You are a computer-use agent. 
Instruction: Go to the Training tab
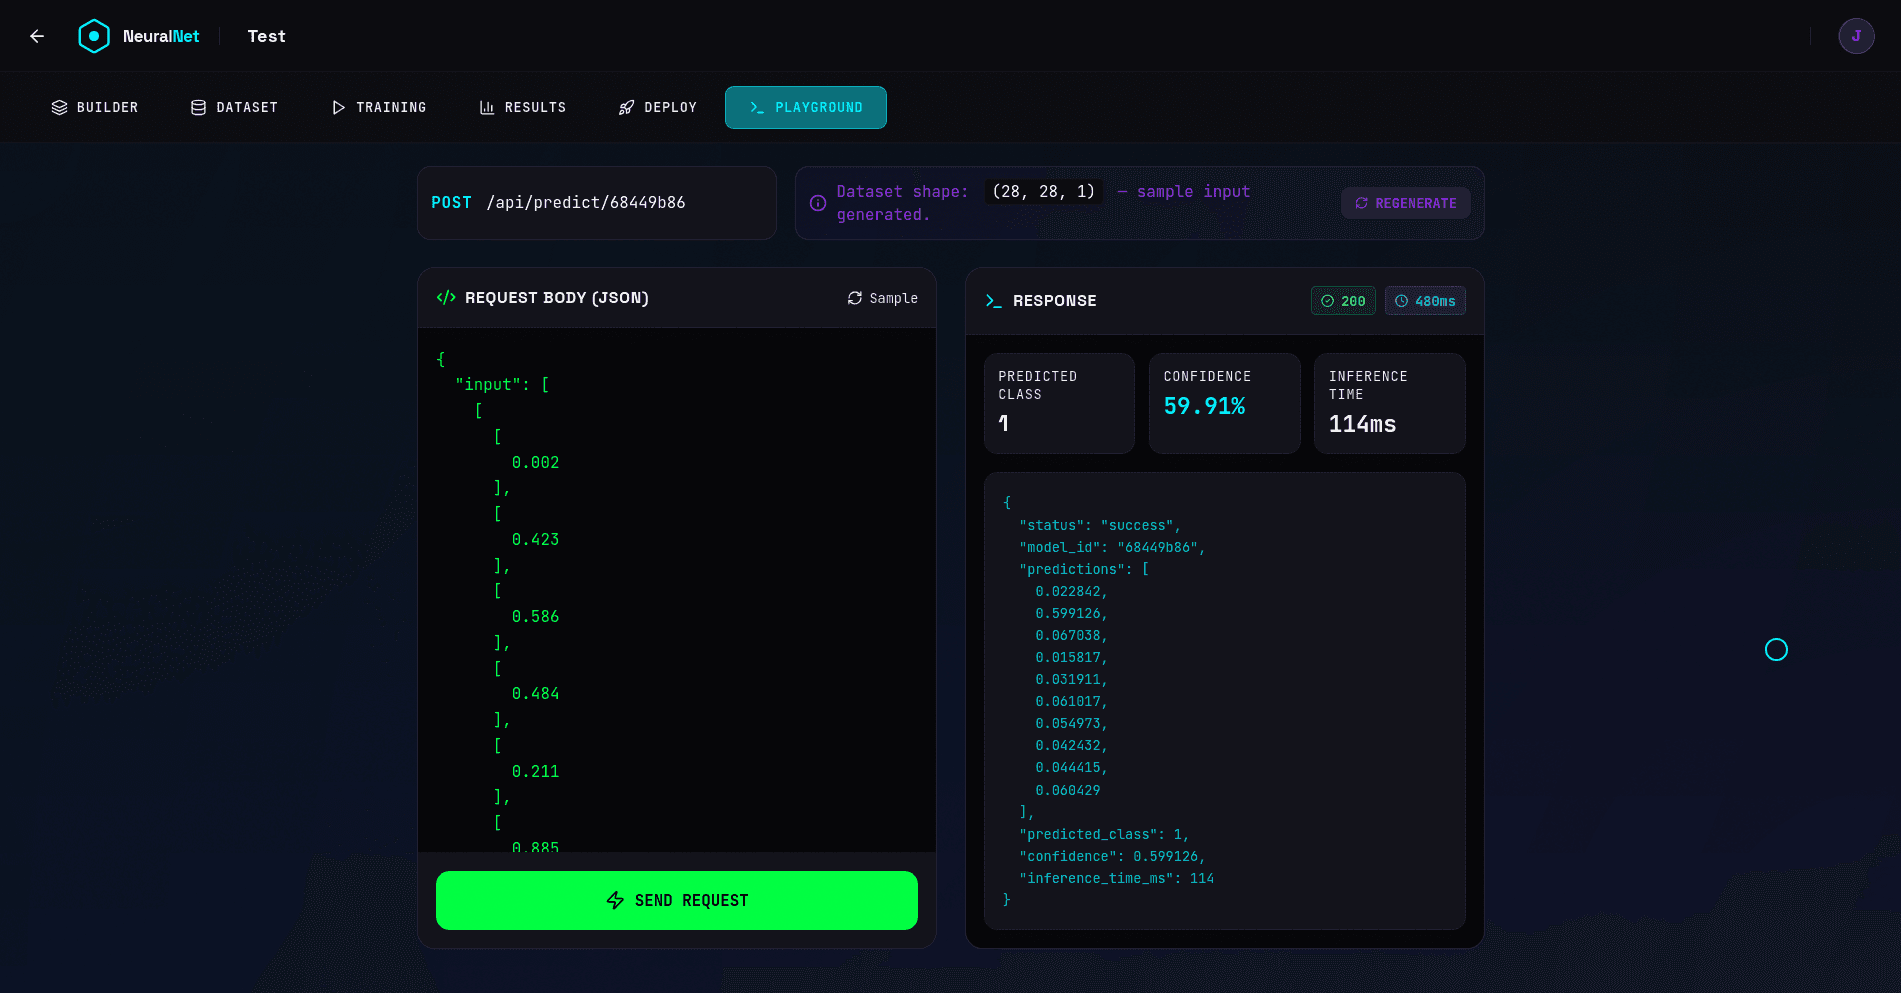(x=379, y=108)
